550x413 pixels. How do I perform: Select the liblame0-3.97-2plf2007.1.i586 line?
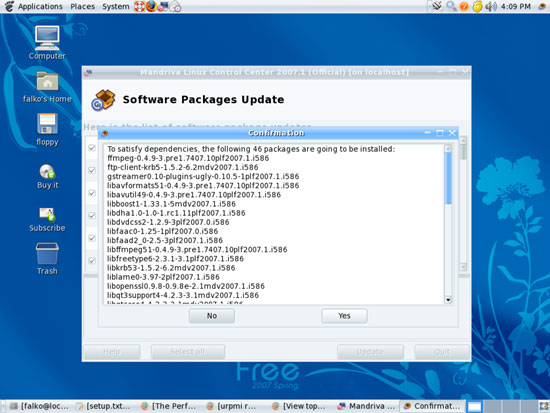click(163, 277)
